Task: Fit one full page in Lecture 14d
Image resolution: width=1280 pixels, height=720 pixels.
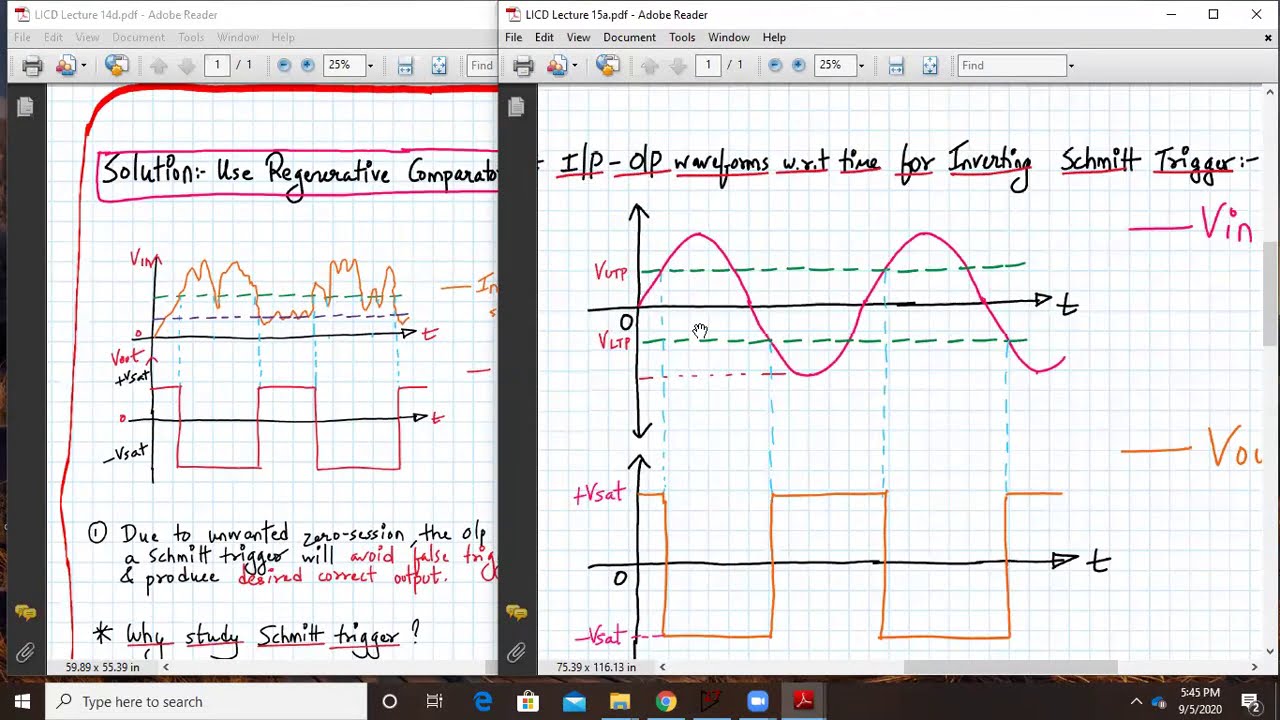Action: pos(439,66)
